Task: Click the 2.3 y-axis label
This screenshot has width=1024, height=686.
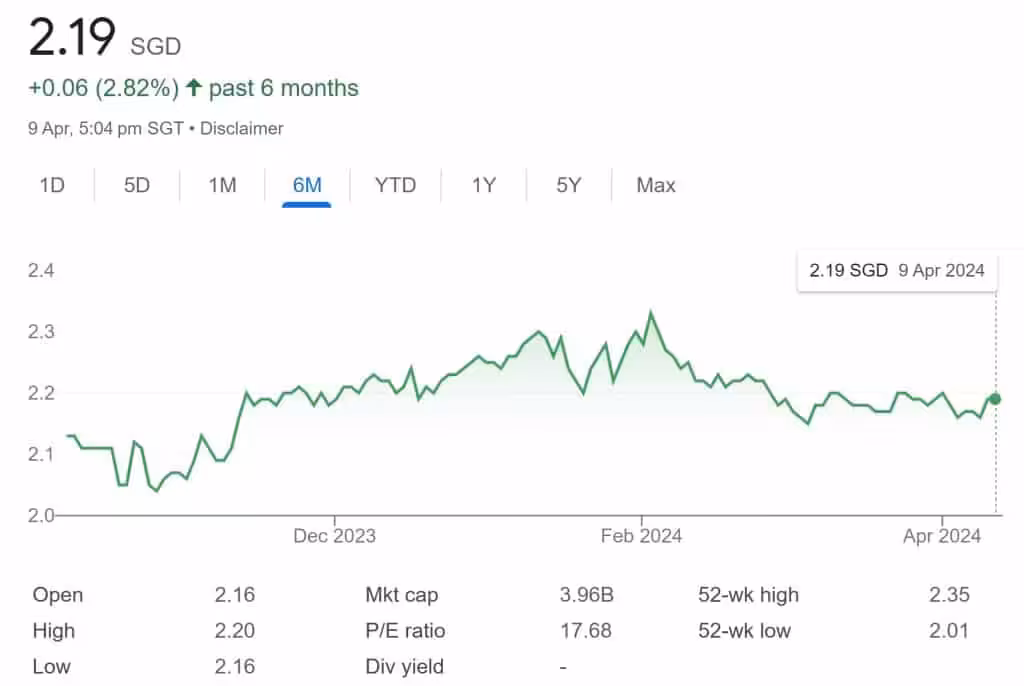Action: tap(40, 332)
